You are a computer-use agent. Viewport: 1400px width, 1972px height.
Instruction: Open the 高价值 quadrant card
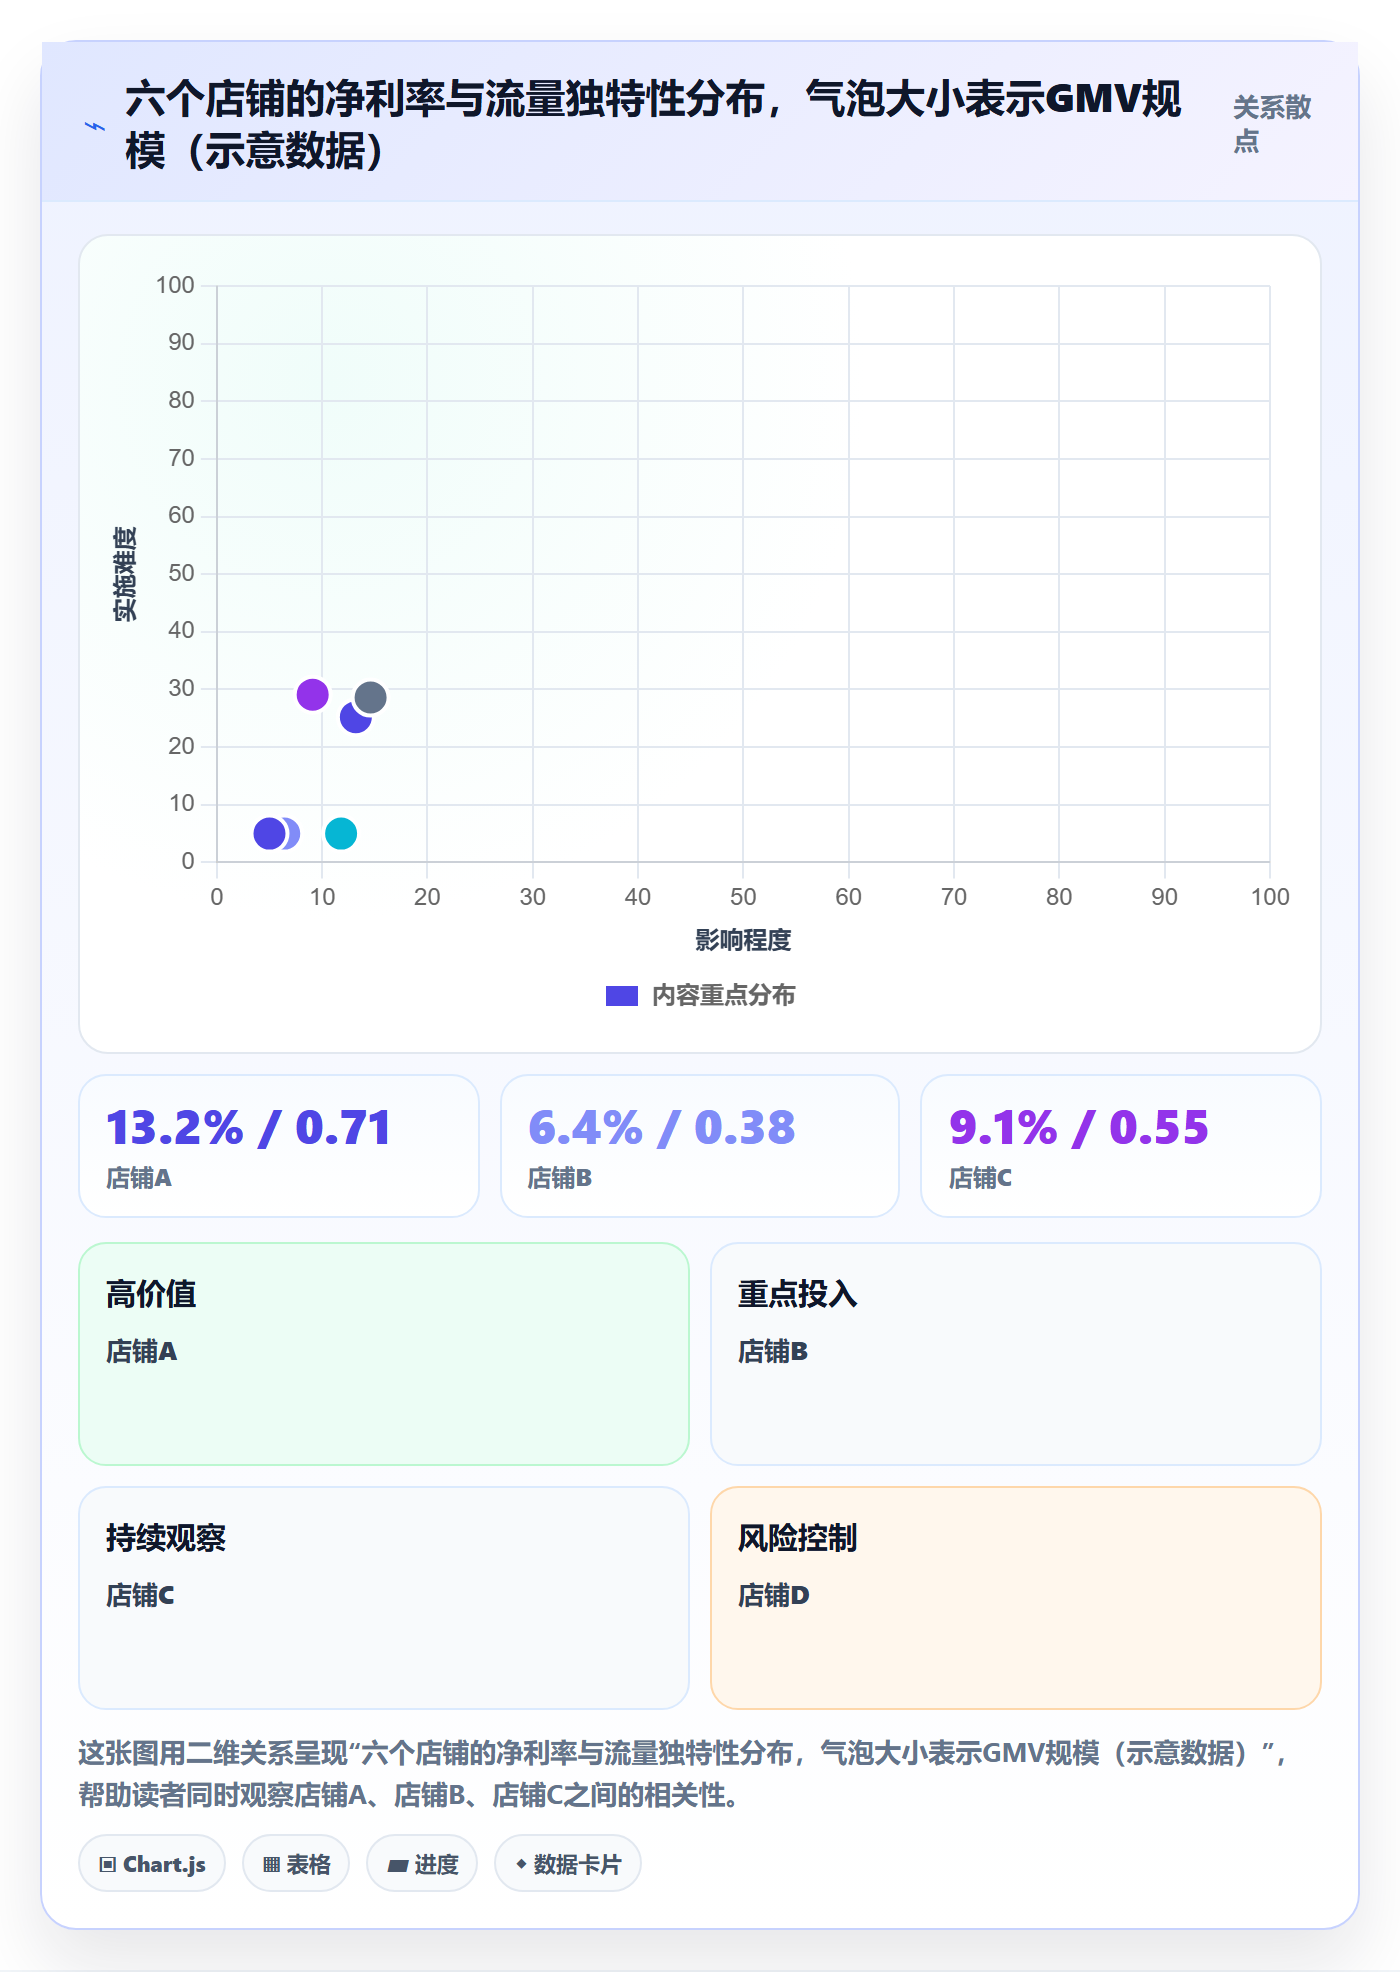384,1354
